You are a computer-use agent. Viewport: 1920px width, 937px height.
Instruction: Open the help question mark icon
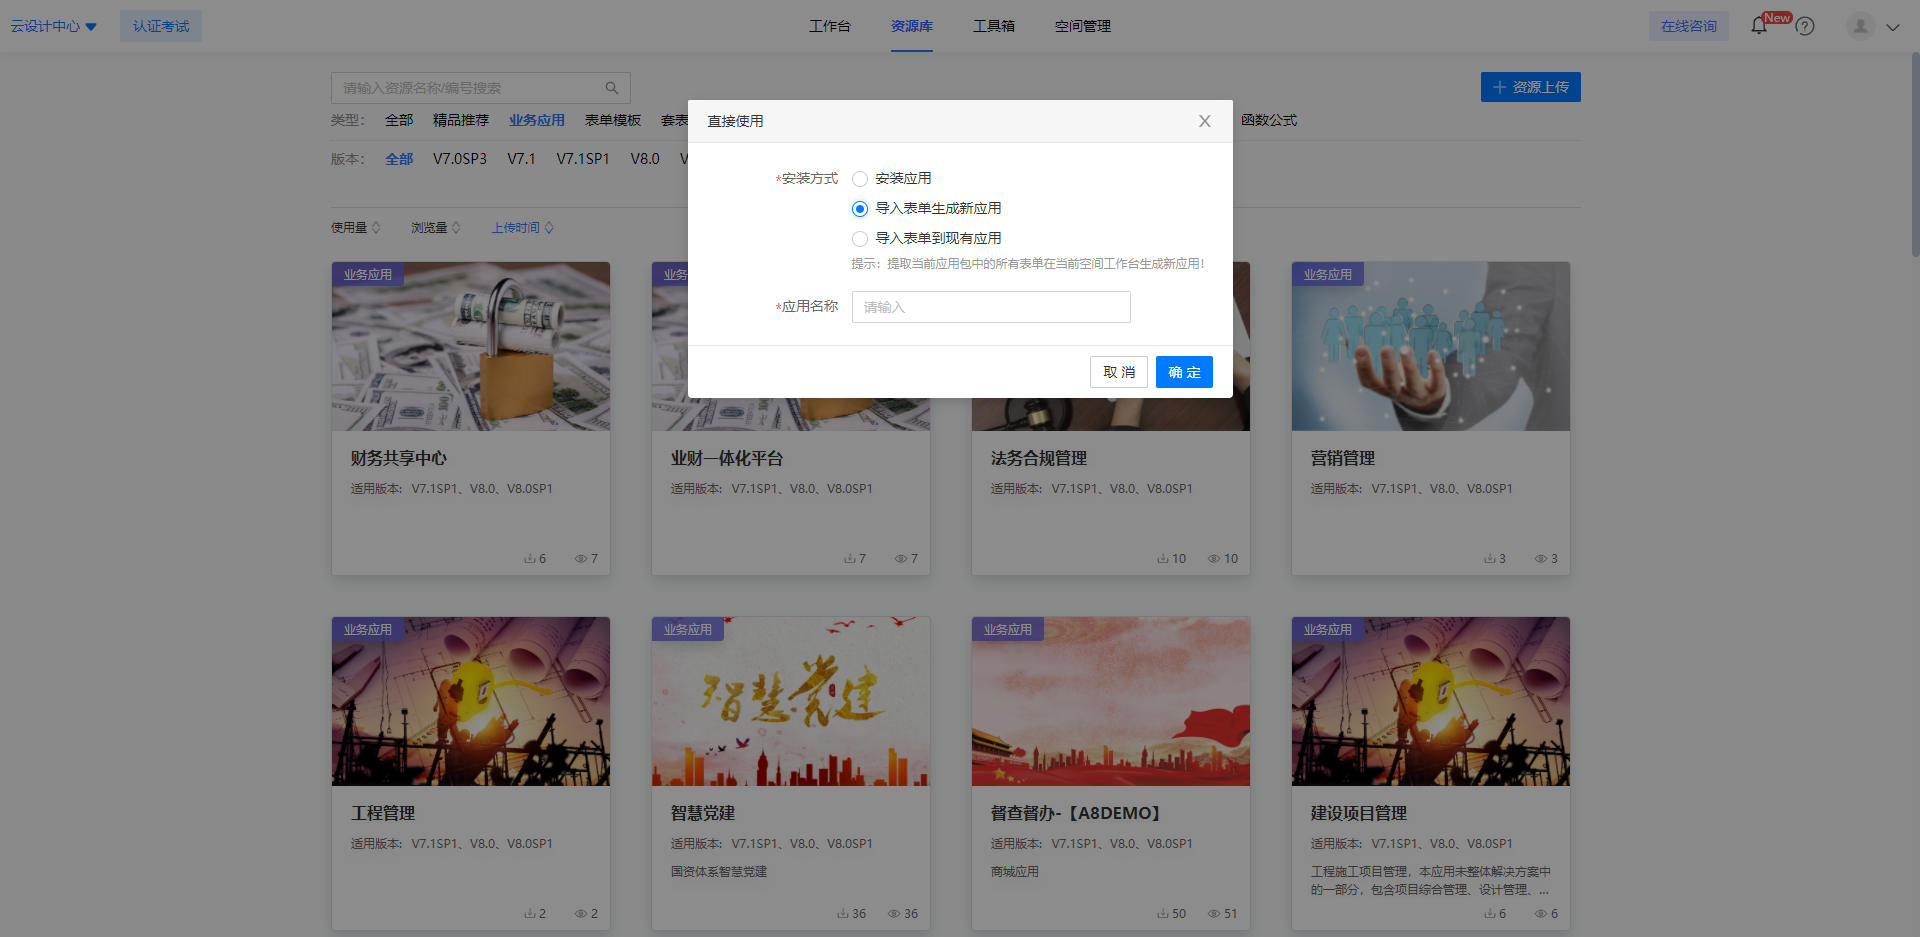[x=1805, y=27]
